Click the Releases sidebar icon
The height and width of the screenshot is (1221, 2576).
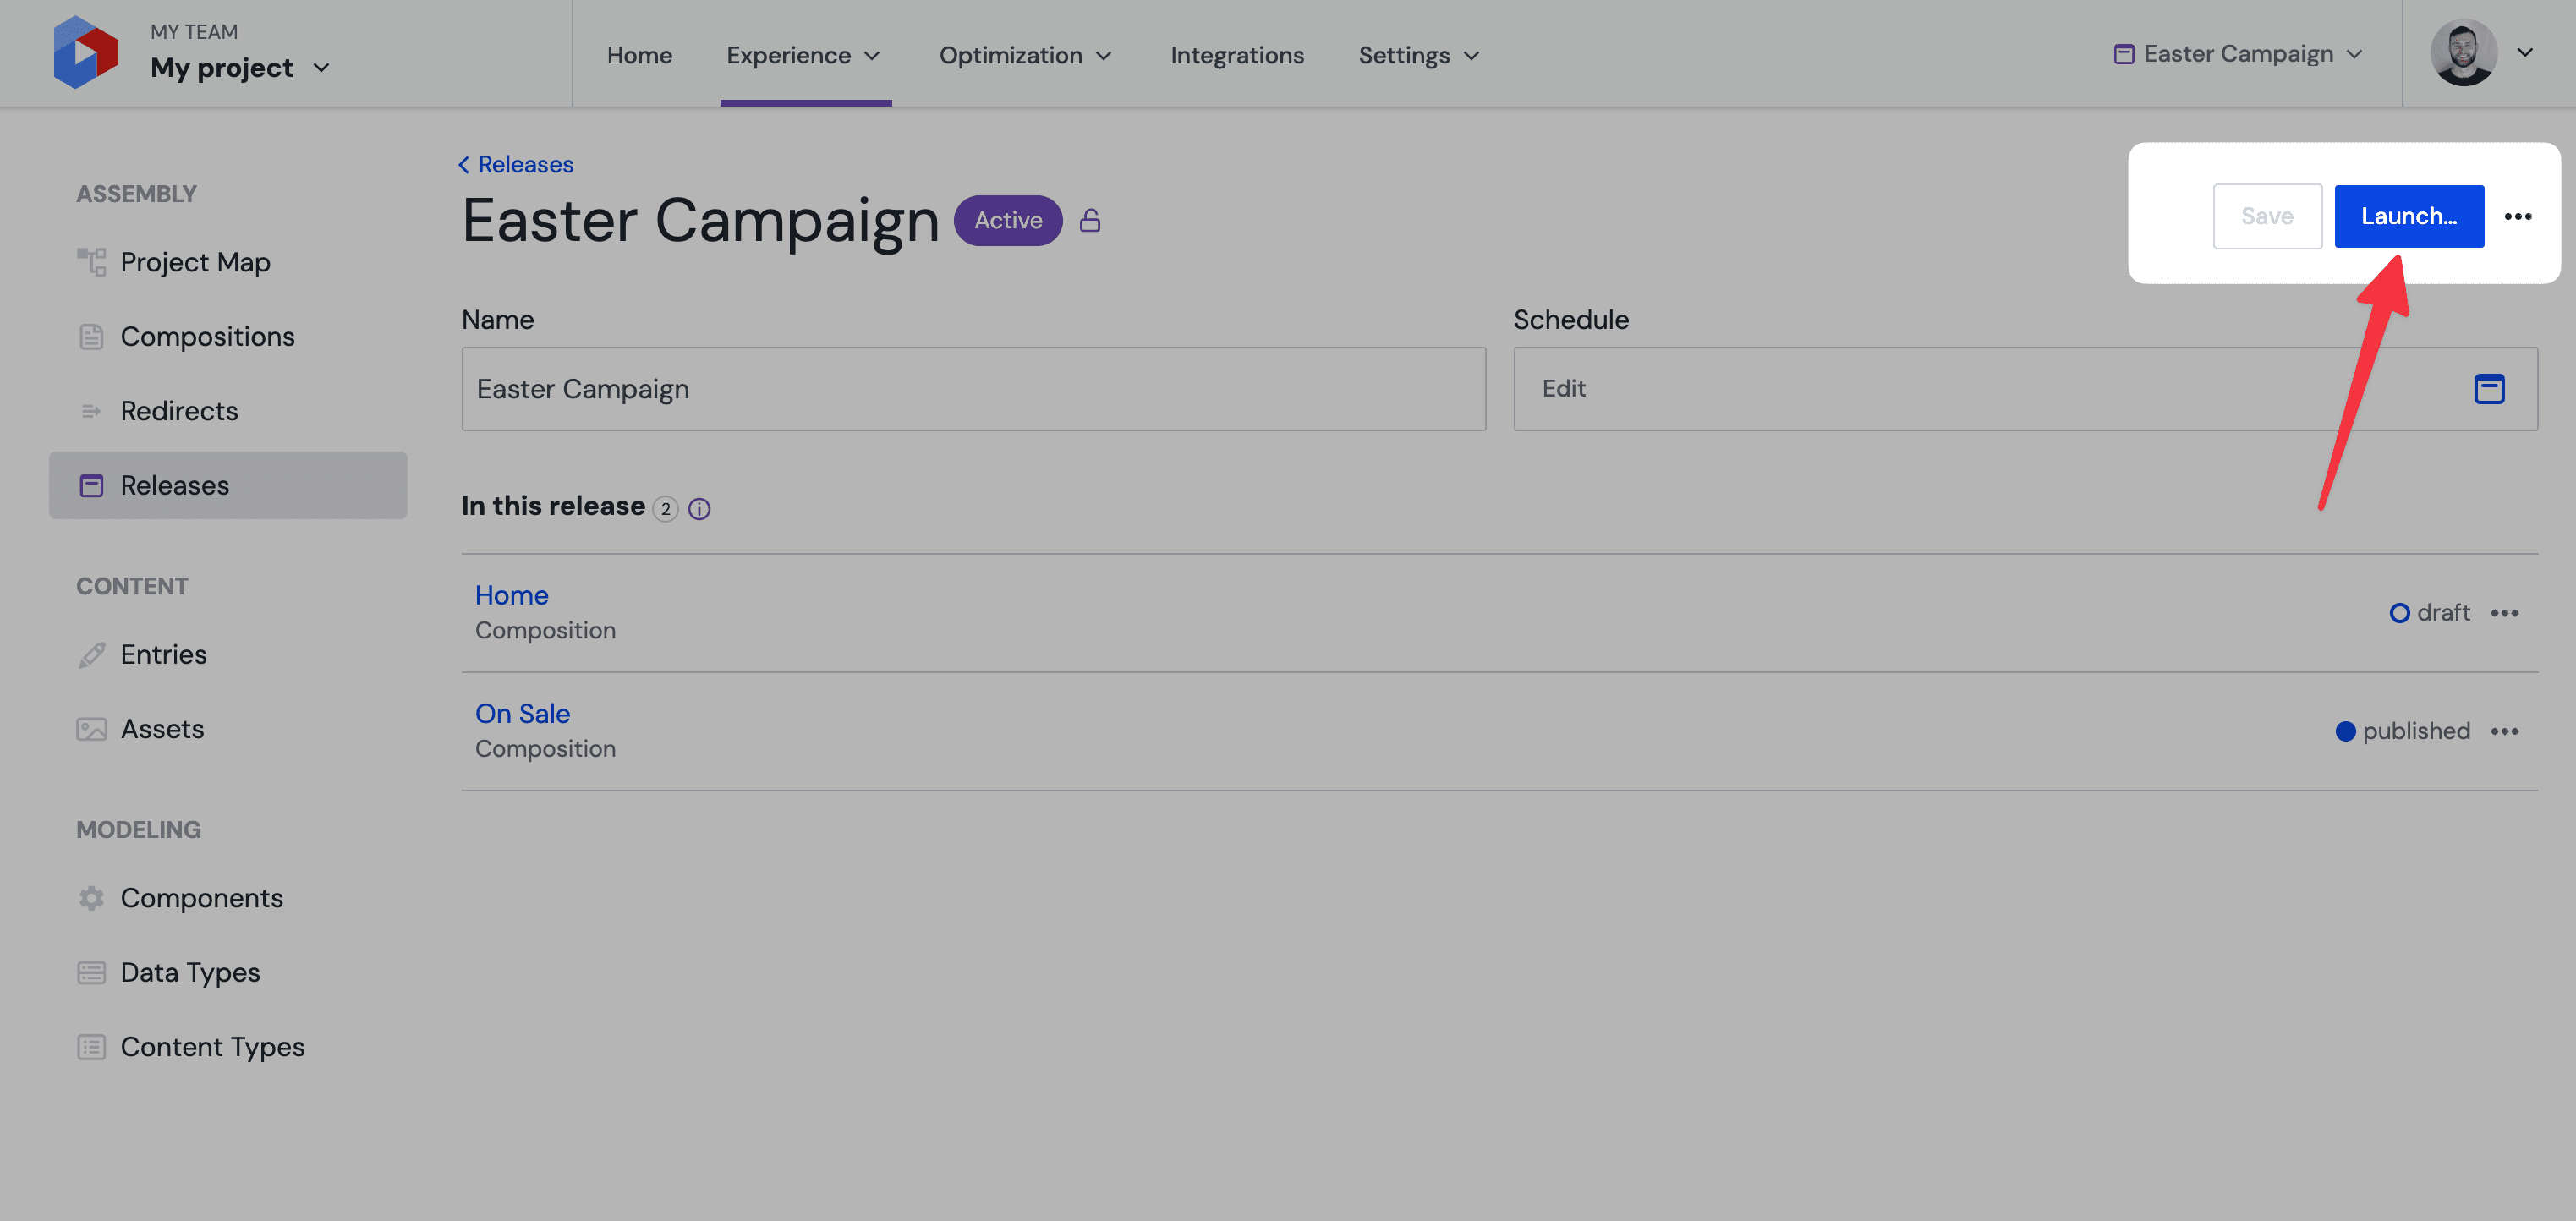pos(90,485)
